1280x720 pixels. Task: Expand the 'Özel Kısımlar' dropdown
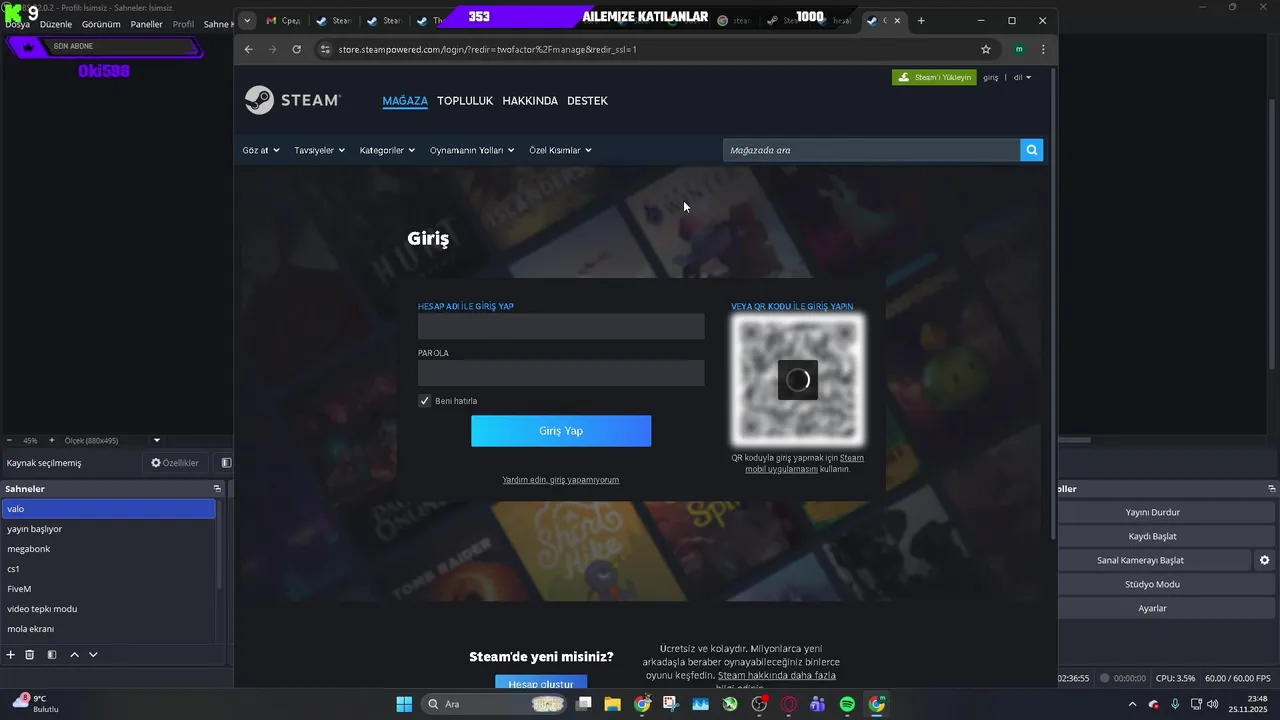[560, 150]
